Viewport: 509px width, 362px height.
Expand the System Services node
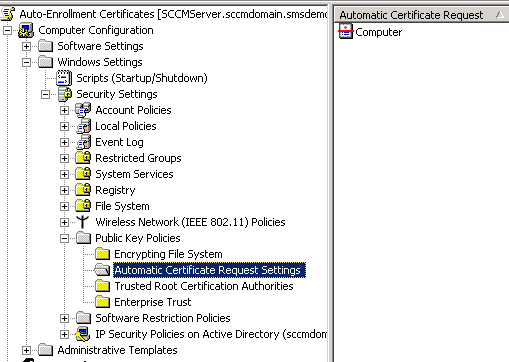coord(64,175)
